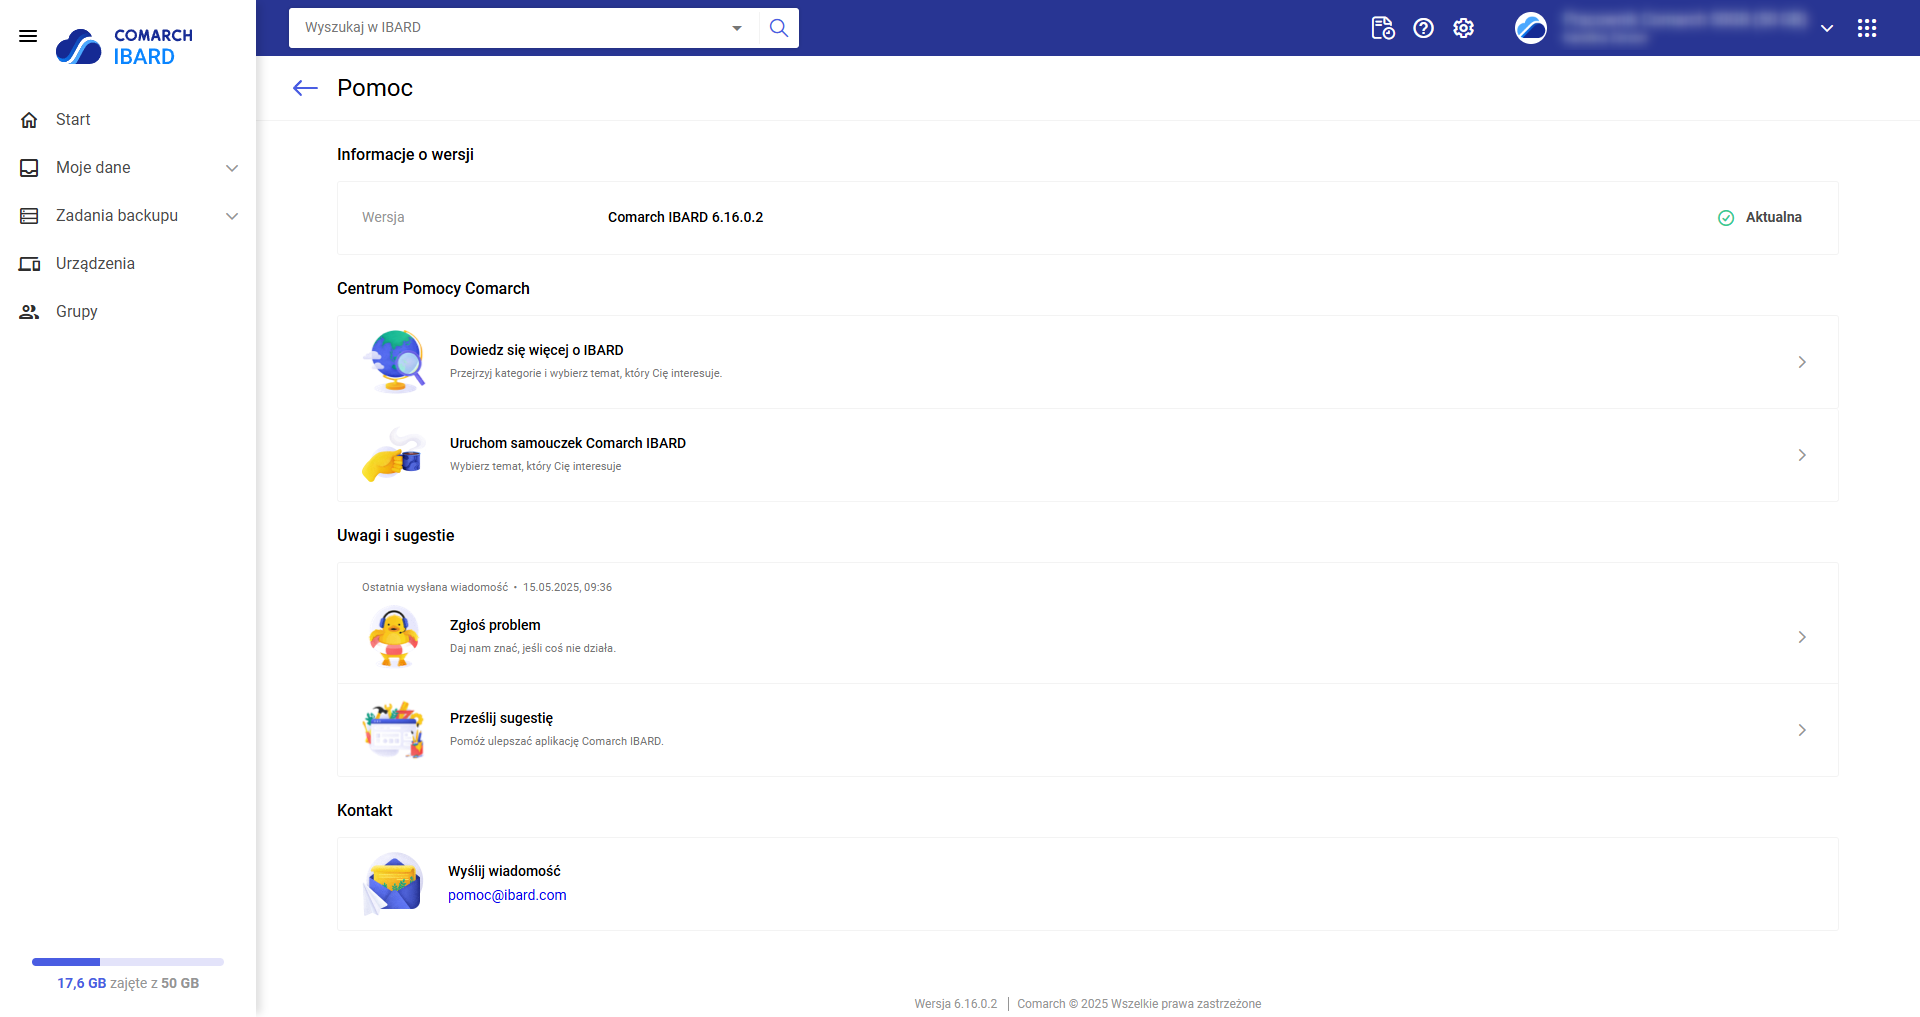Open the backup tasks status icon in header
Screen dimensions: 1920x1017
pos(1383,28)
